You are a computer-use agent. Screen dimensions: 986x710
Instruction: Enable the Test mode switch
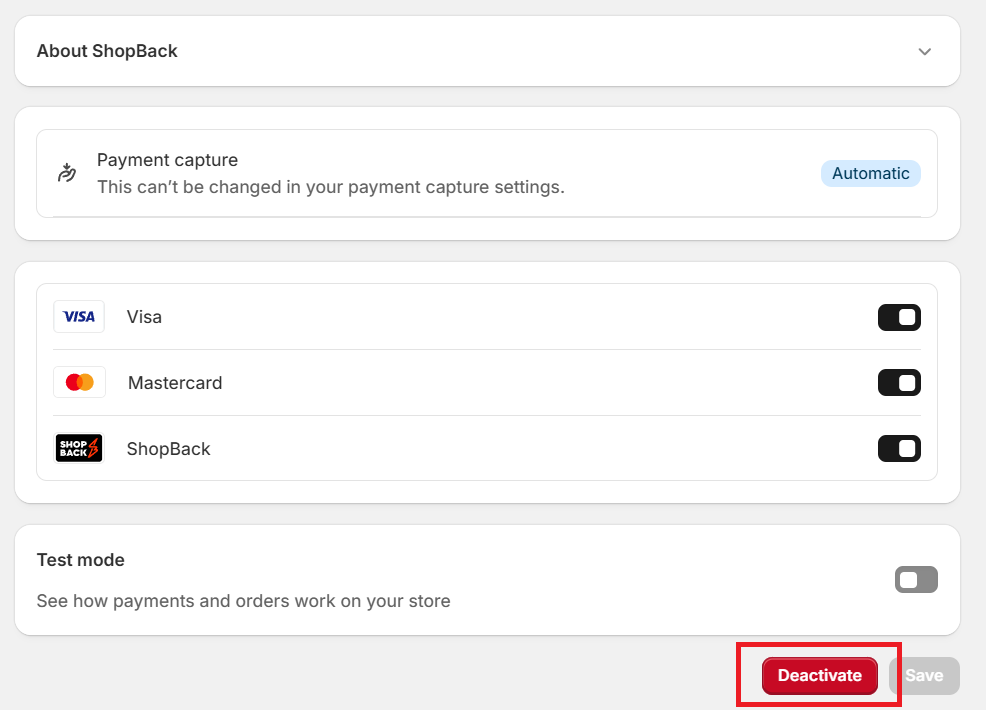[x=916, y=580]
